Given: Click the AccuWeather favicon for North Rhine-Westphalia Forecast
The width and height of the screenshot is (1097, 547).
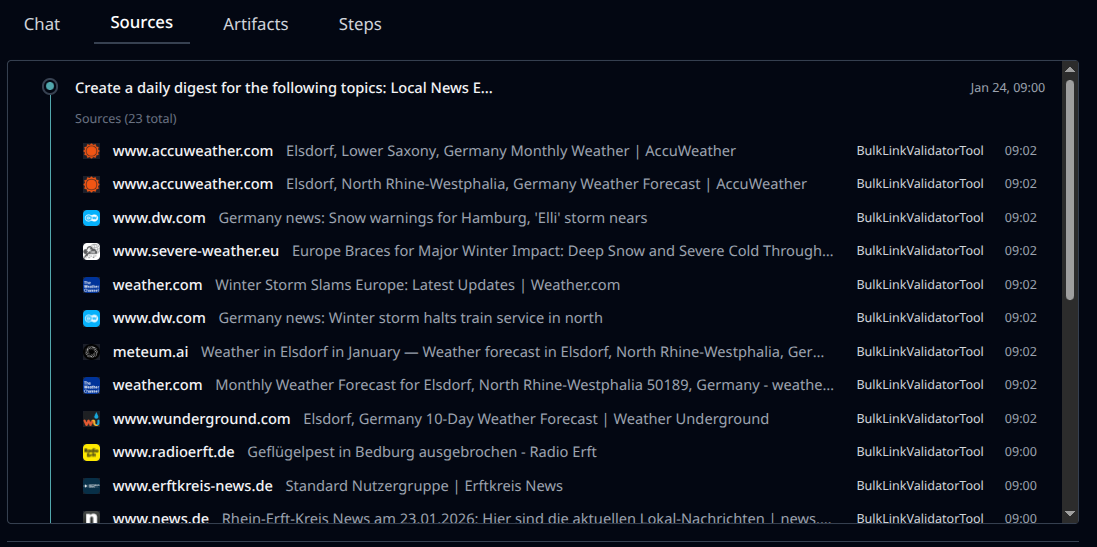Looking at the screenshot, I should click(91, 184).
